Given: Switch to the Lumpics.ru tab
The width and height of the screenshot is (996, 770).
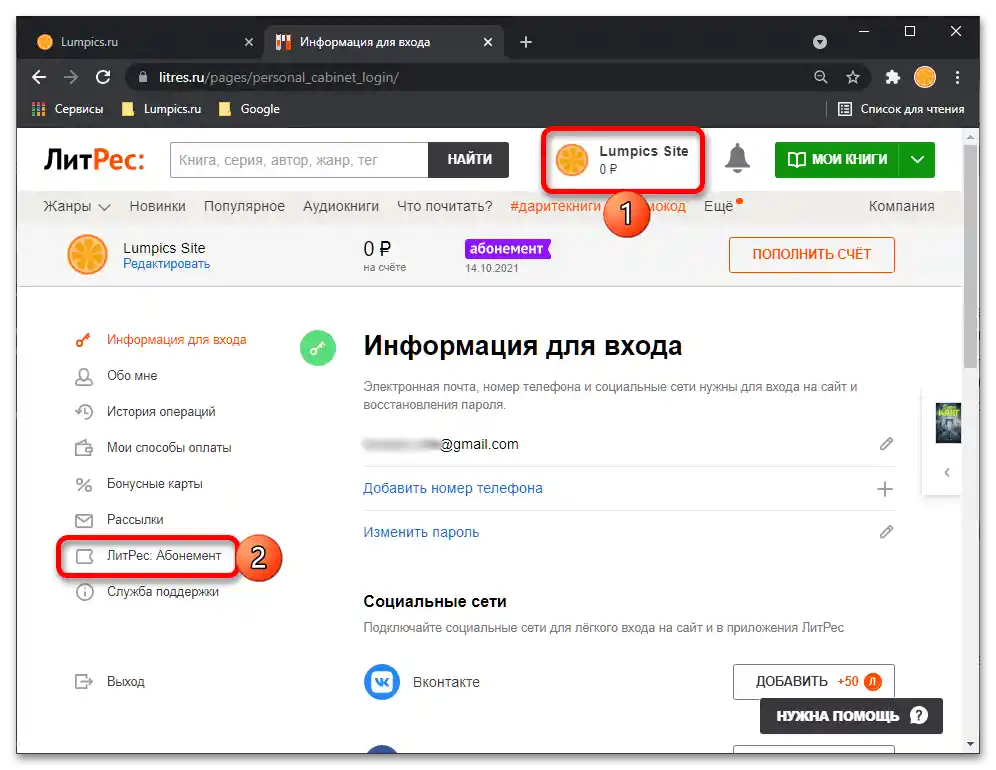Looking at the screenshot, I should pos(145,42).
